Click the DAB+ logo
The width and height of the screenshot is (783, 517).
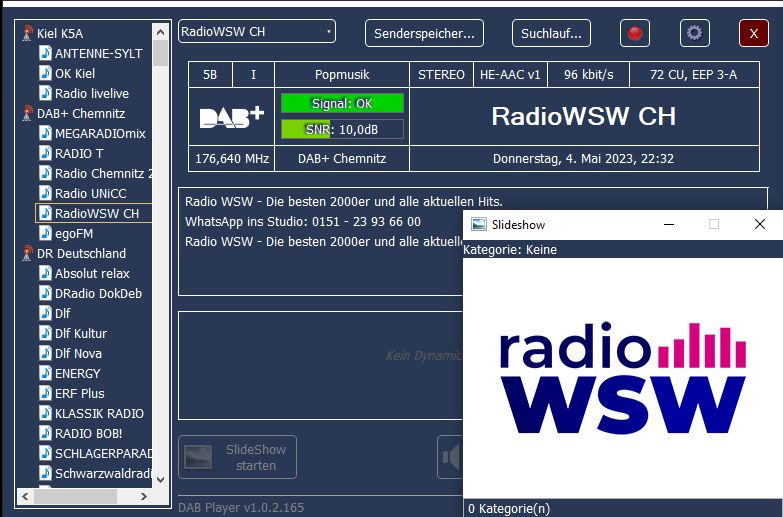tap(231, 116)
